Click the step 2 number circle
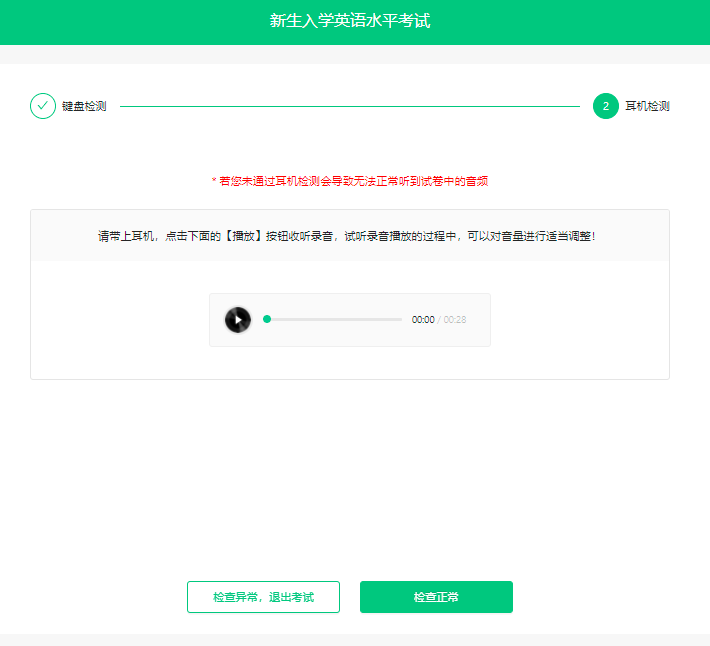Screen dimensions: 710x646 point(605,106)
